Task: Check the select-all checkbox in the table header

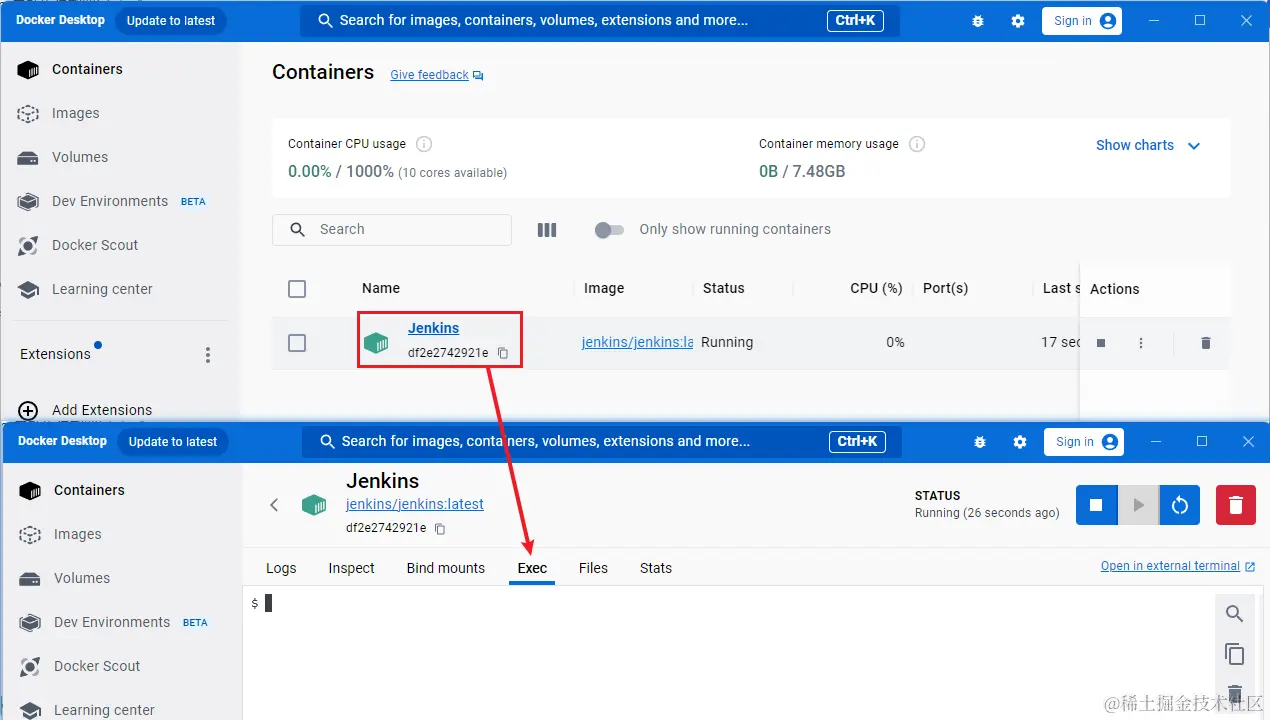Action: 297,289
